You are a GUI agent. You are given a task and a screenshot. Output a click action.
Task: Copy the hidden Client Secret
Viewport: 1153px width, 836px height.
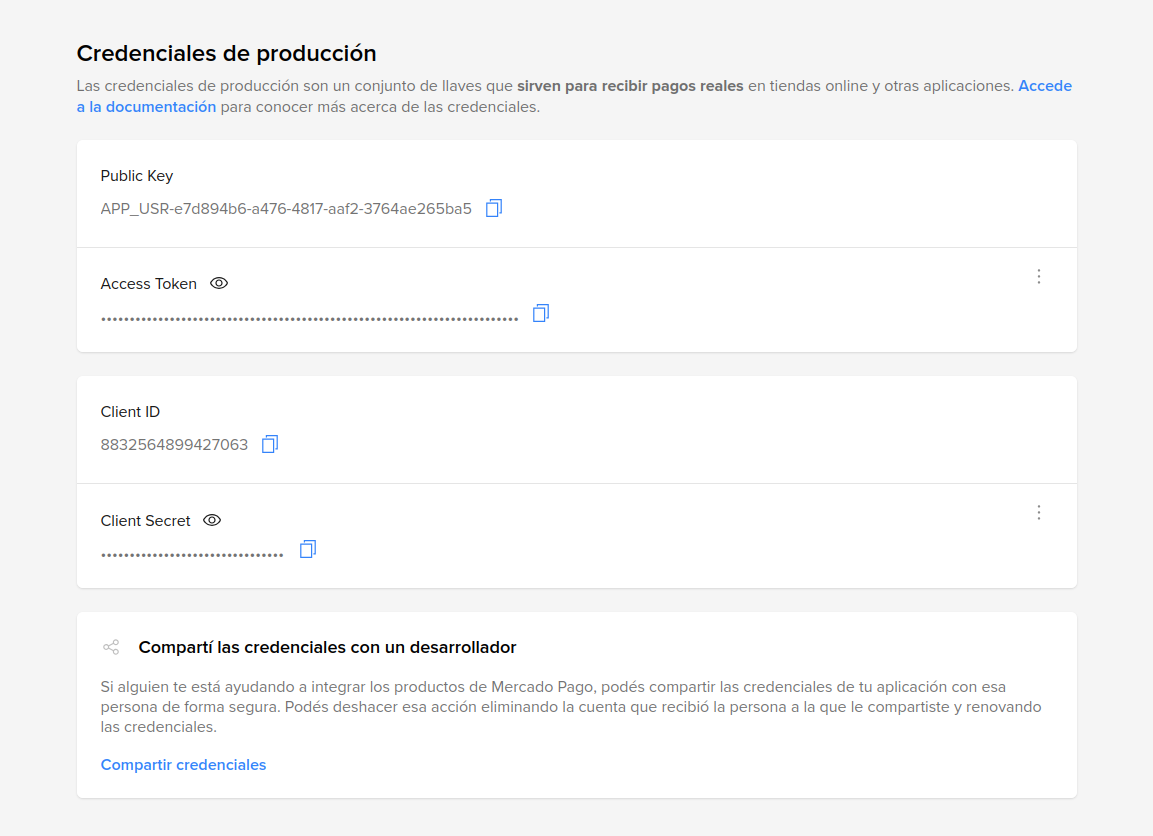(308, 549)
